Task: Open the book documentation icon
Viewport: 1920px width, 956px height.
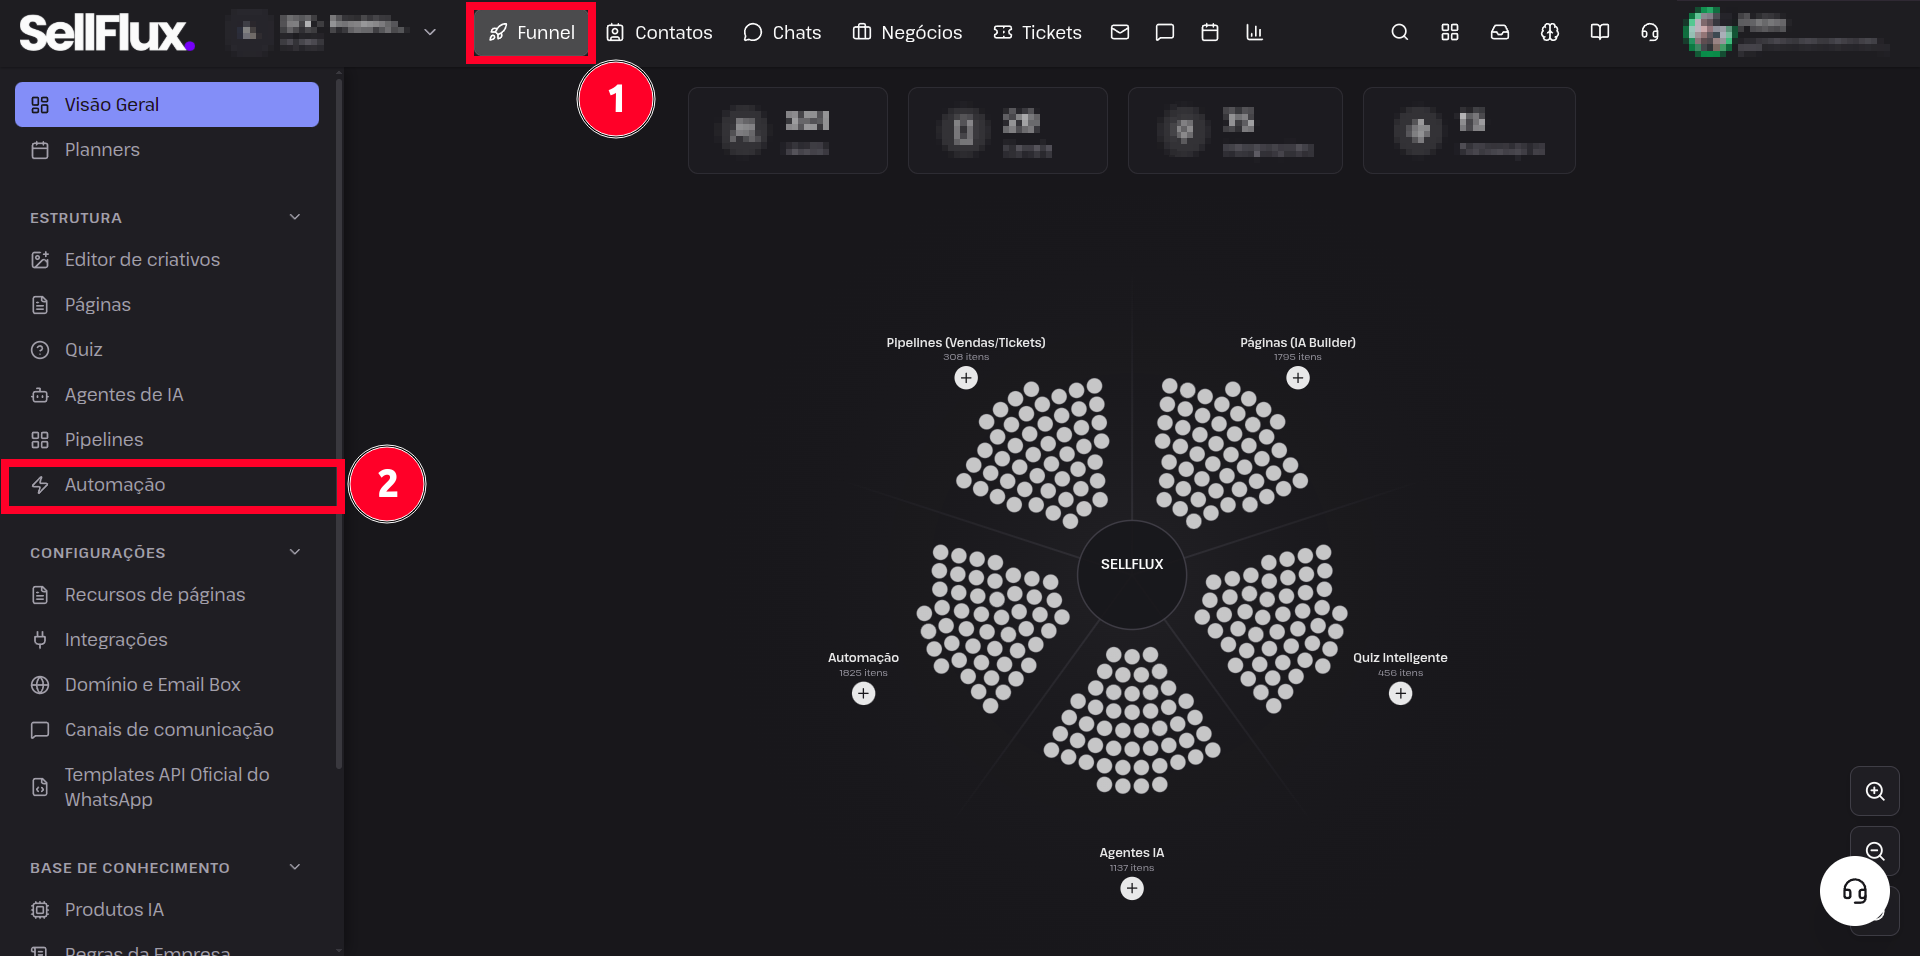Action: (1600, 33)
